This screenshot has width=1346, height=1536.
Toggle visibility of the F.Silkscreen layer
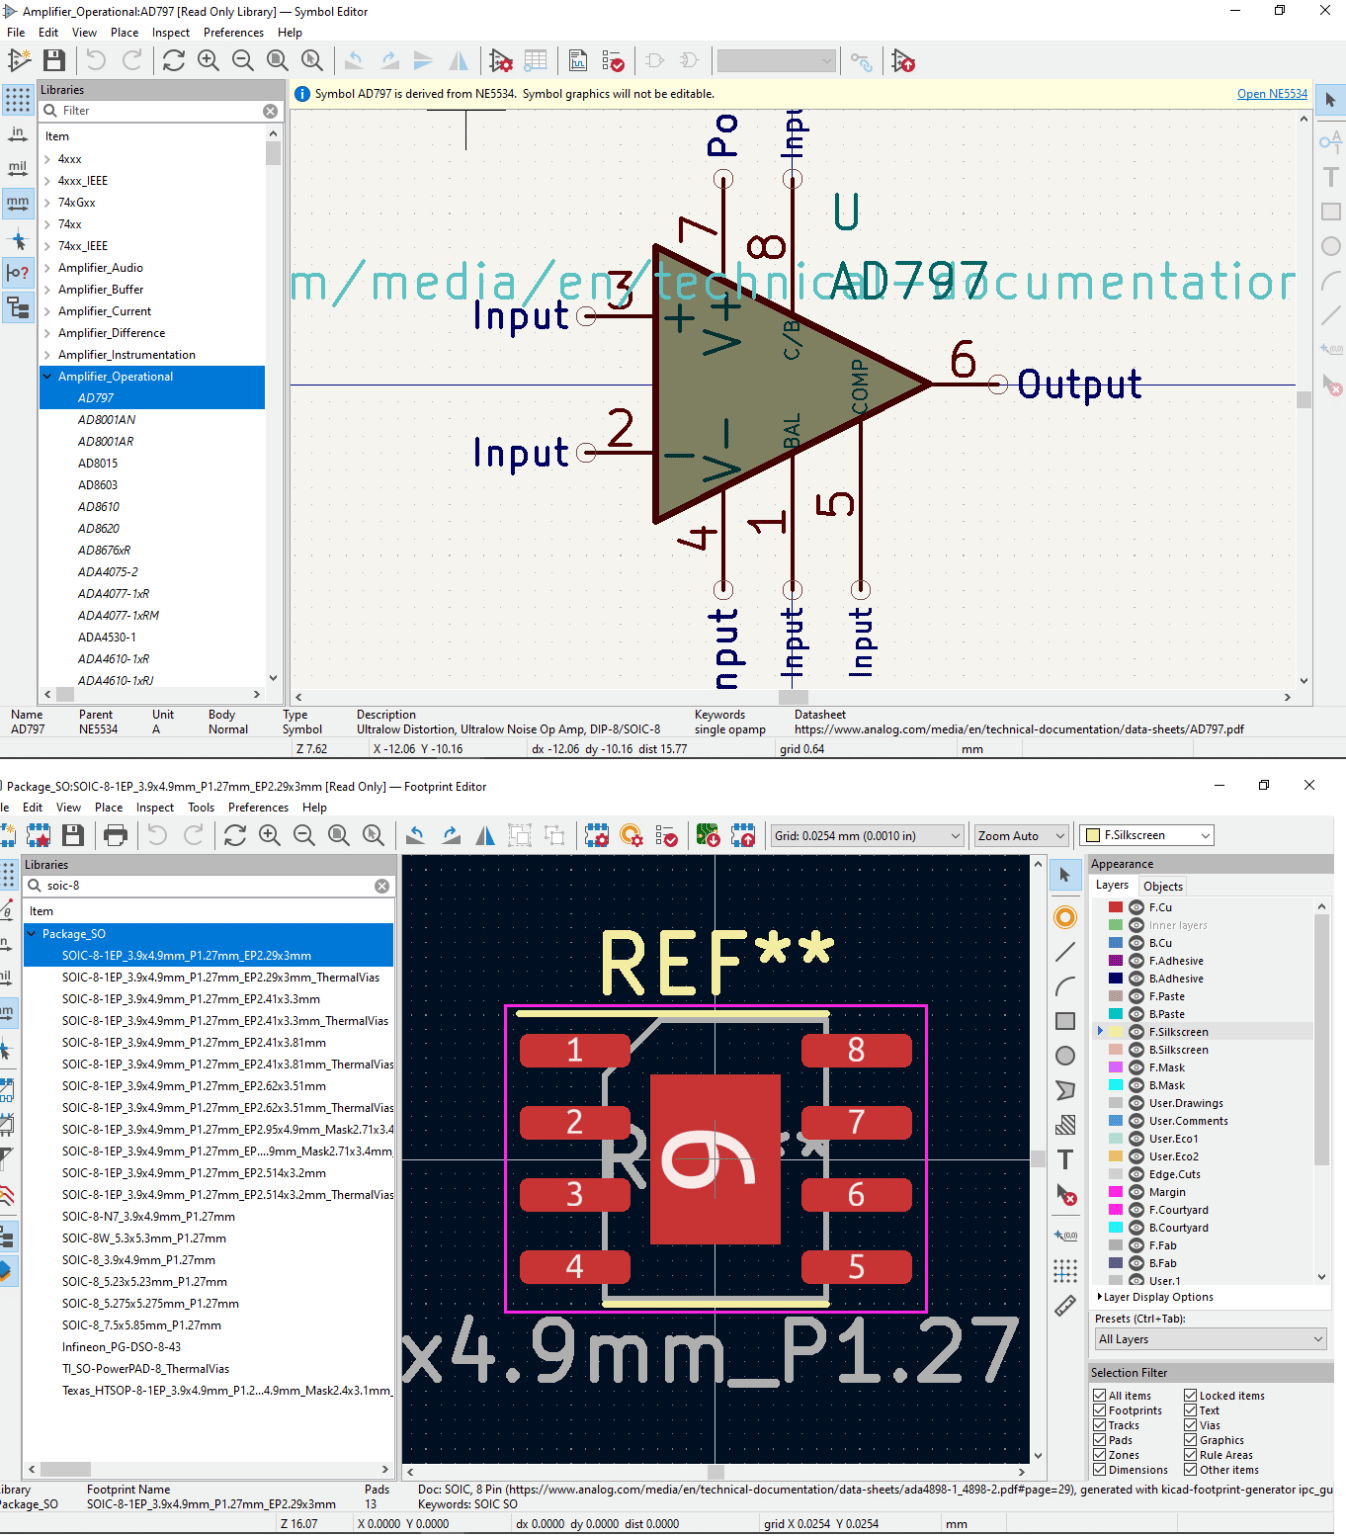pyautogui.click(x=1136, y=1032)
